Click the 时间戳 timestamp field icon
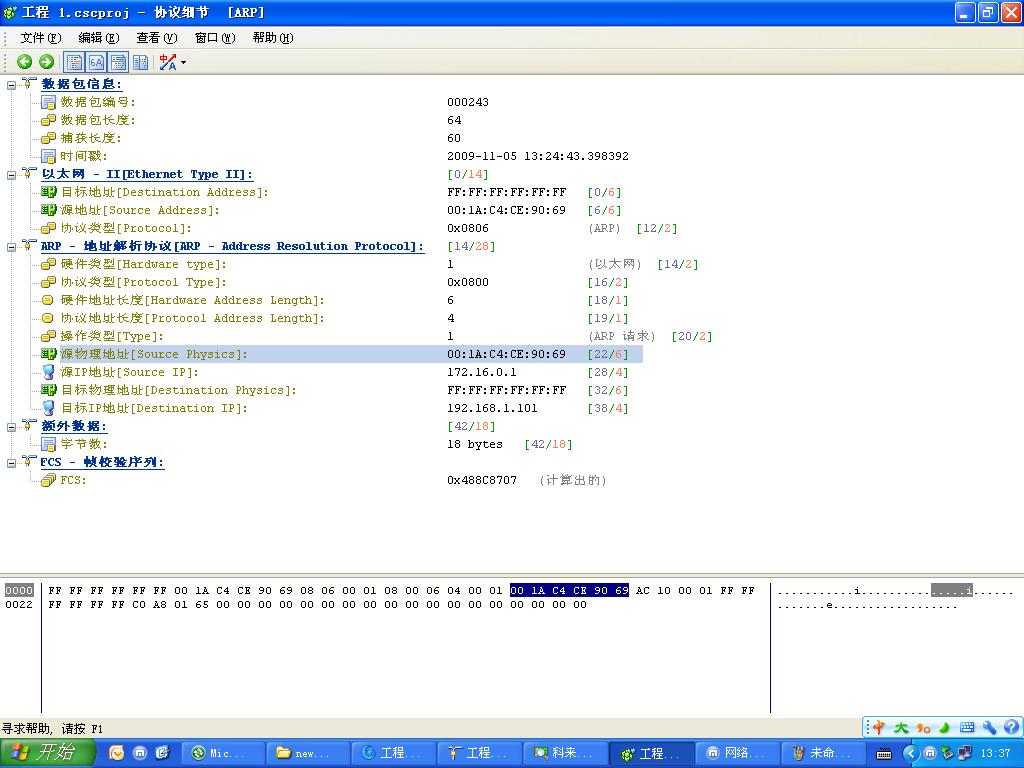The height and width of the screenshot is (768, 1024). click(x=48, y=156)
